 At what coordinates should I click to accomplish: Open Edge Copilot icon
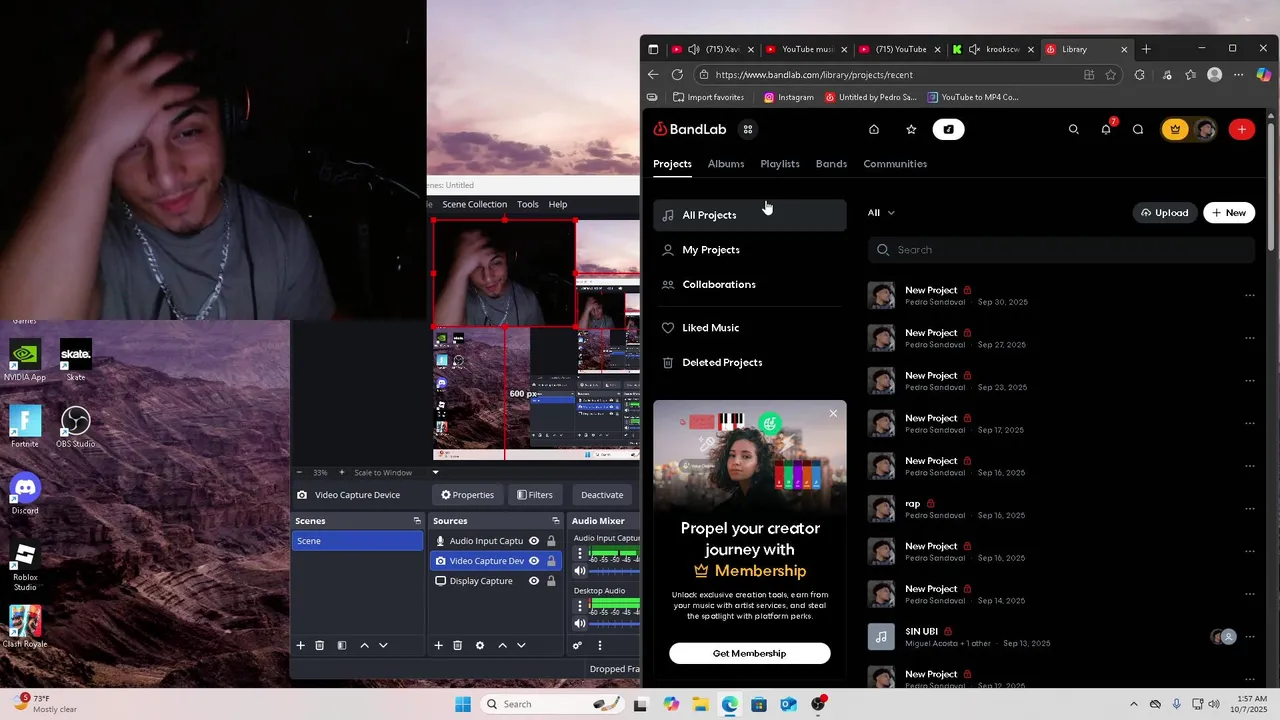[1264, 74]
